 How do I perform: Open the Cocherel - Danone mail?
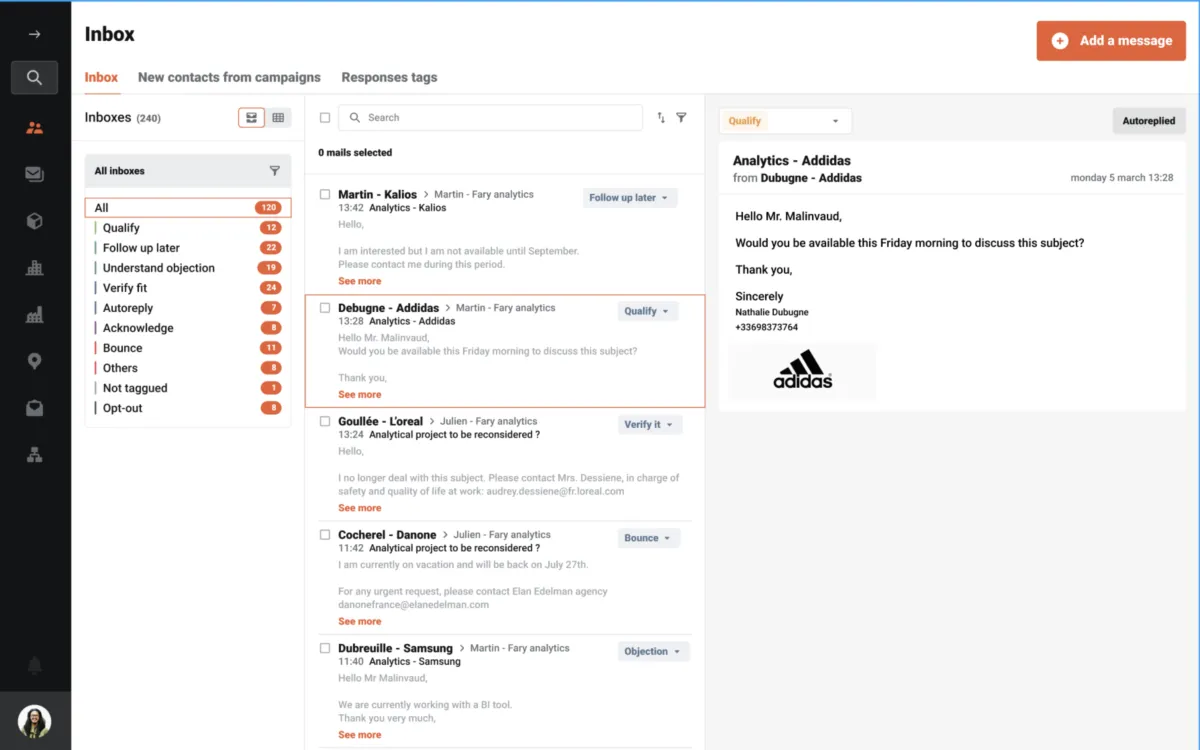[x=505, y=578]
